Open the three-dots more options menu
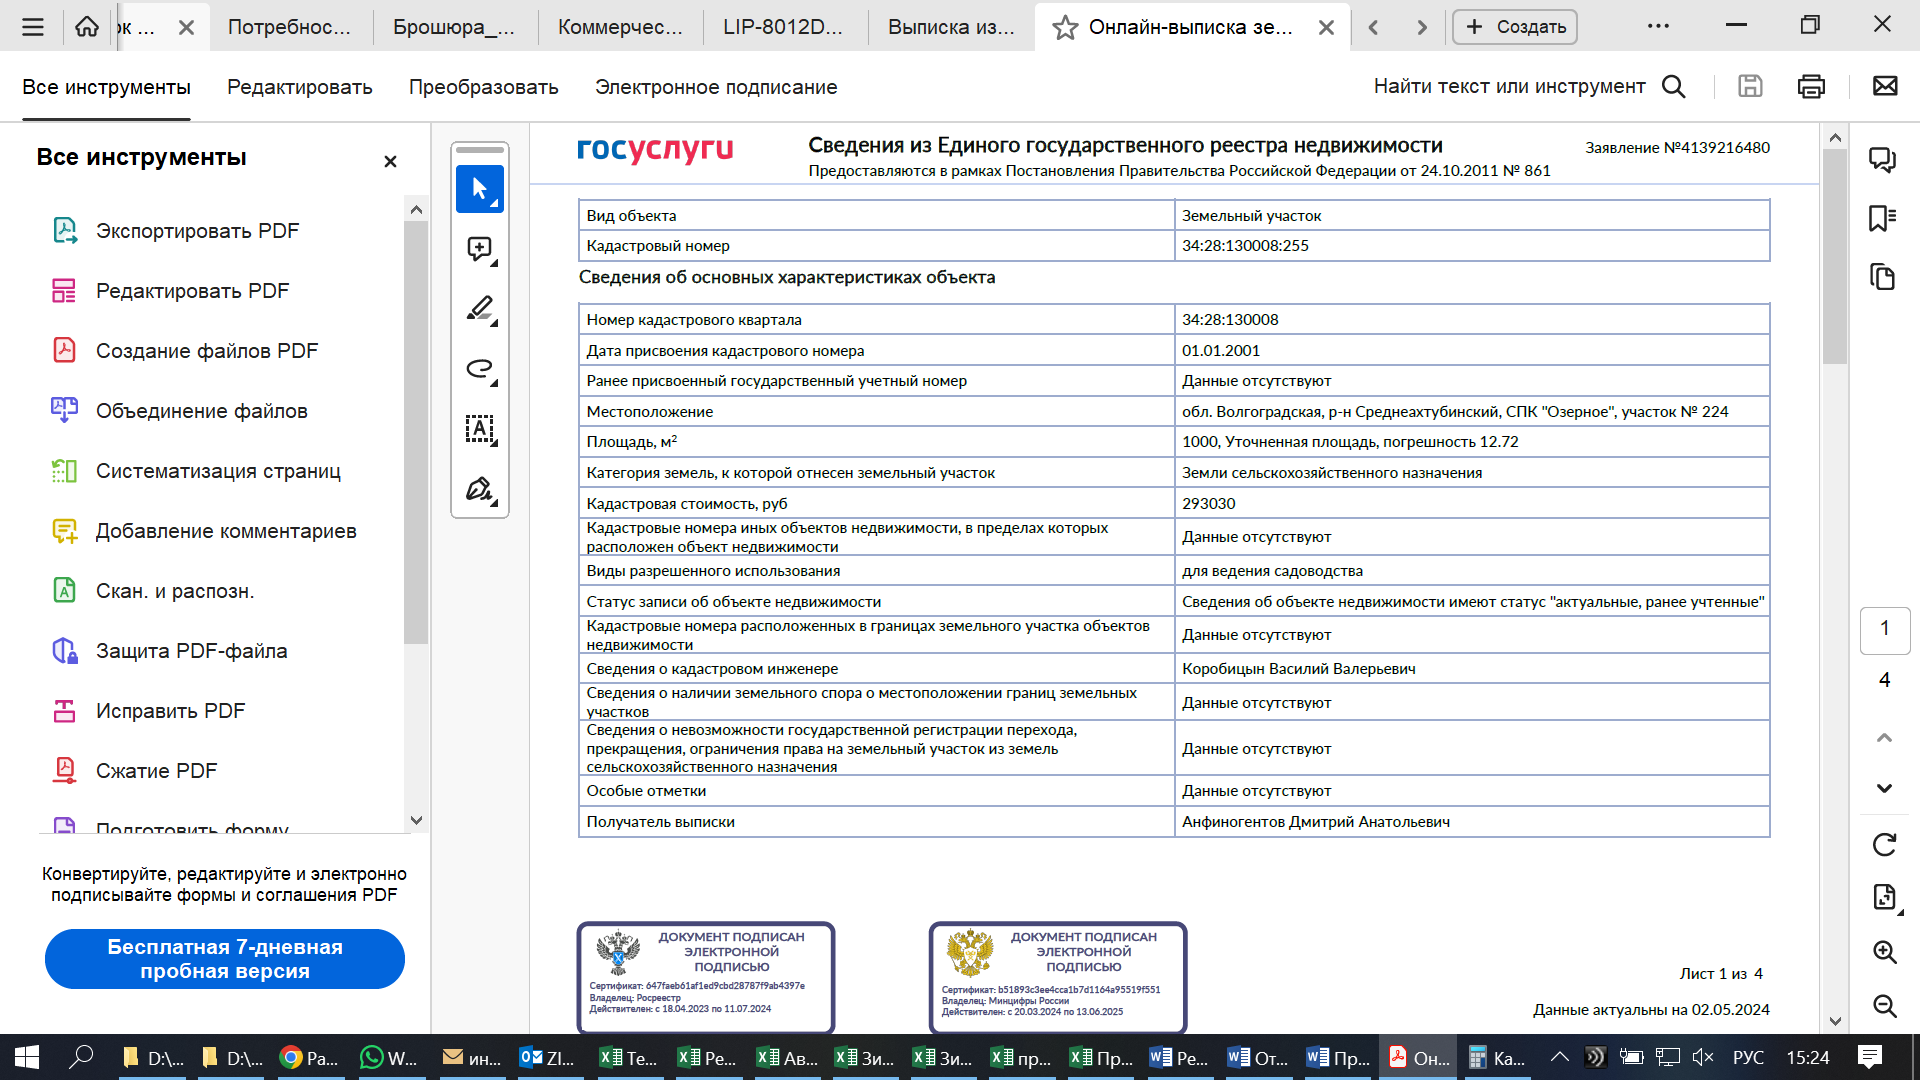Viewport: 1920px width, 1080px height. tap(1658, 27)
